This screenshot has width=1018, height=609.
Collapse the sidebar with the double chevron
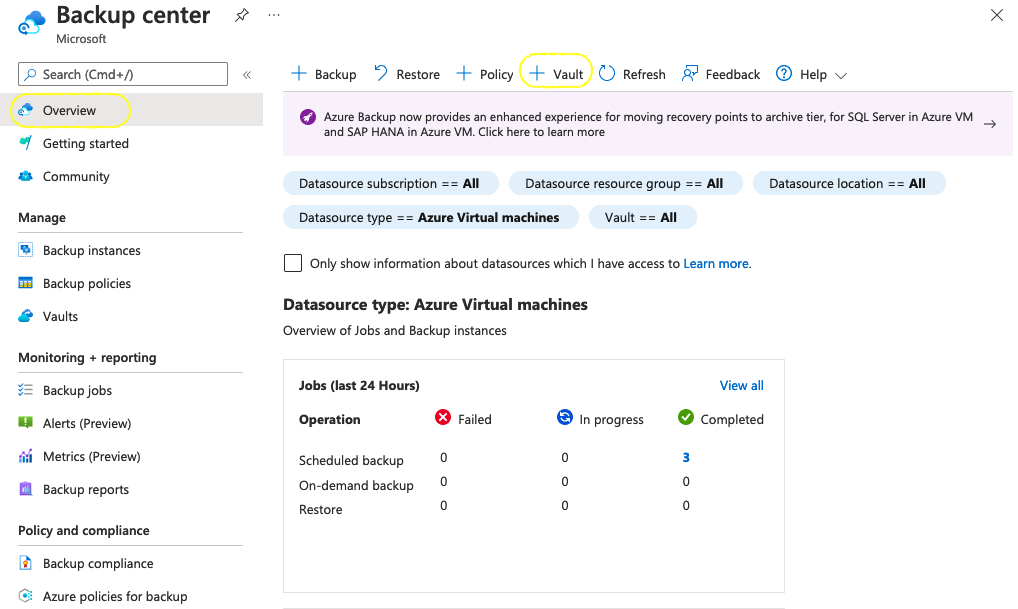click(x=247, y=75)
